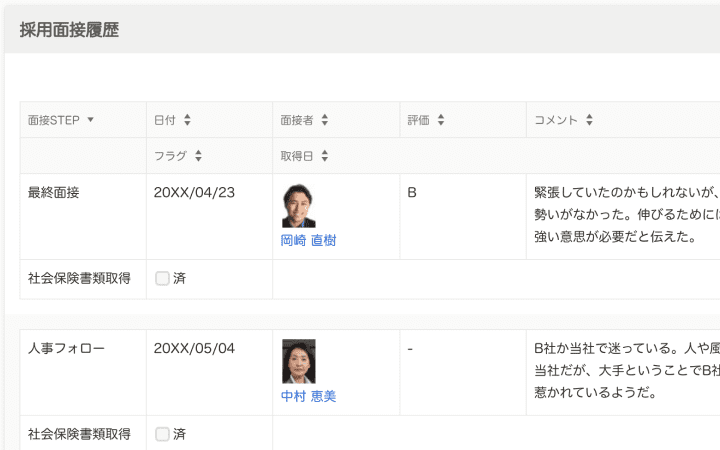Image resolution: width=720 pixels, height=450 pixels.
Task: Click date 20XX/05/04 cell
Action: 194,348
